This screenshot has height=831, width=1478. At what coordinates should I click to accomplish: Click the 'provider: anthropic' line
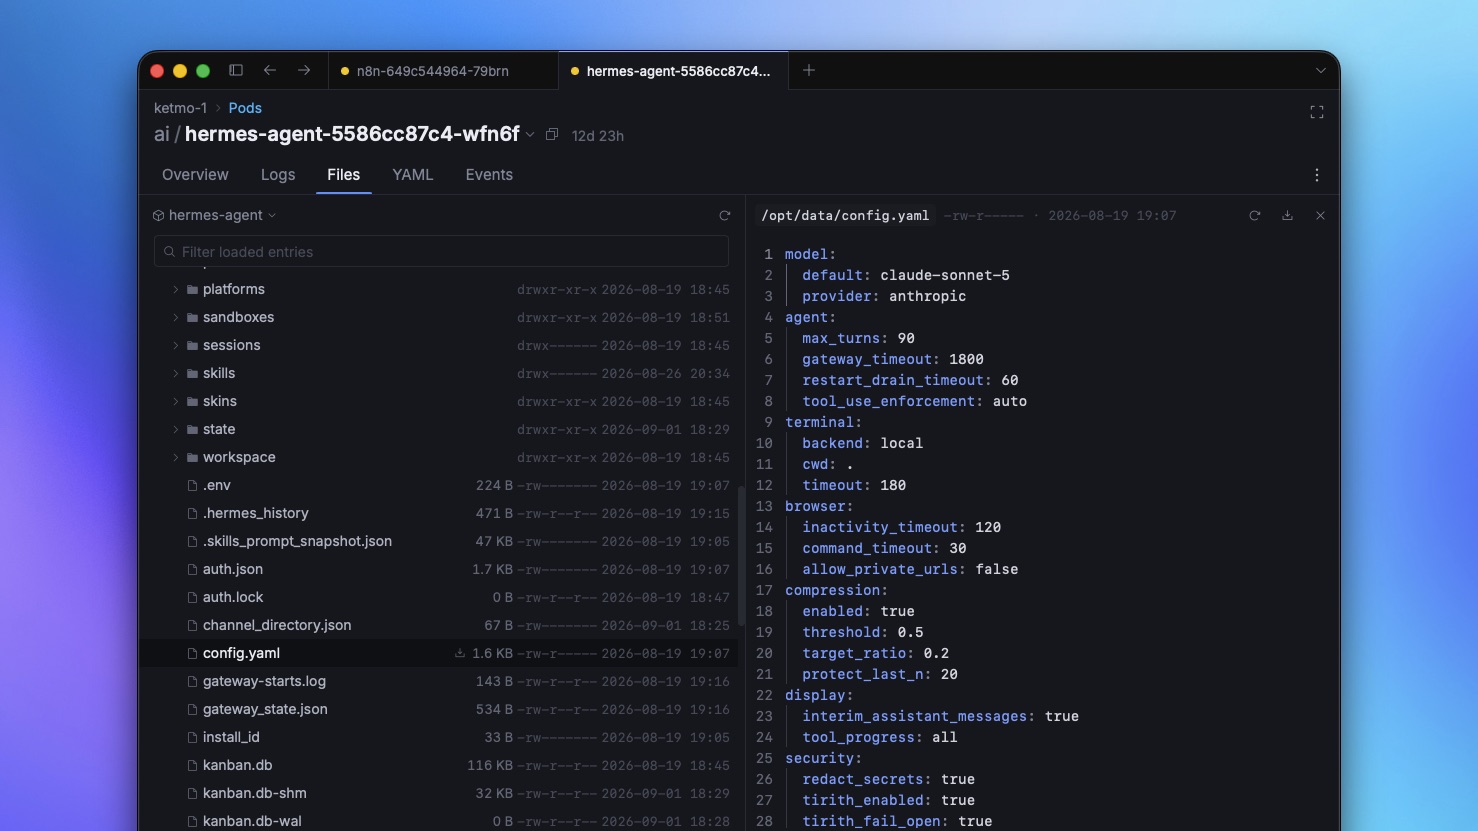(884, 296)
